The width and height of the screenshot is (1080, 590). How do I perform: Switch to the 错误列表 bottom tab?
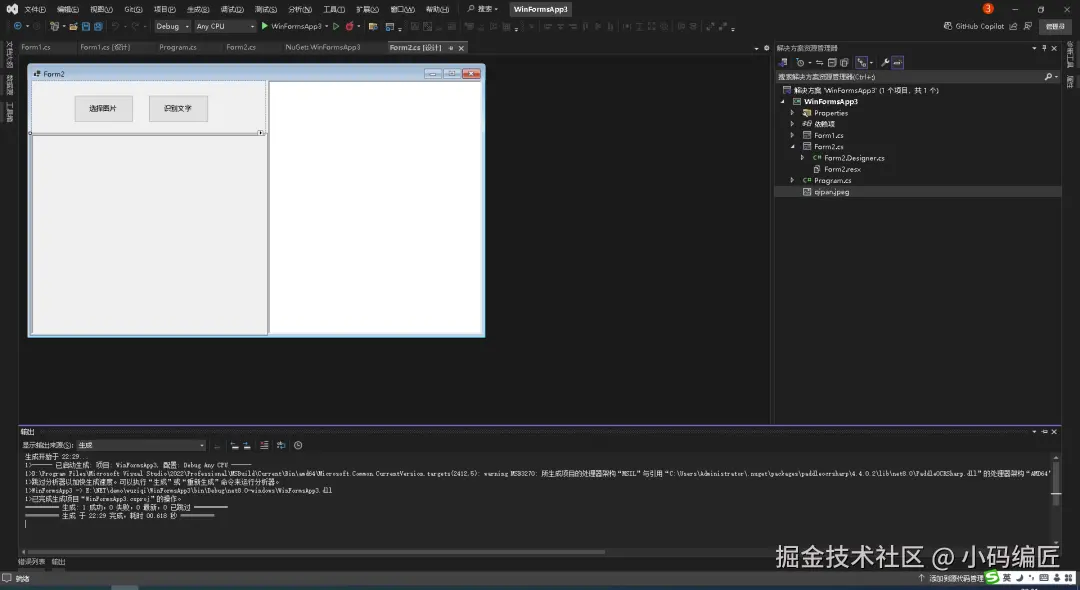[32, 562]
